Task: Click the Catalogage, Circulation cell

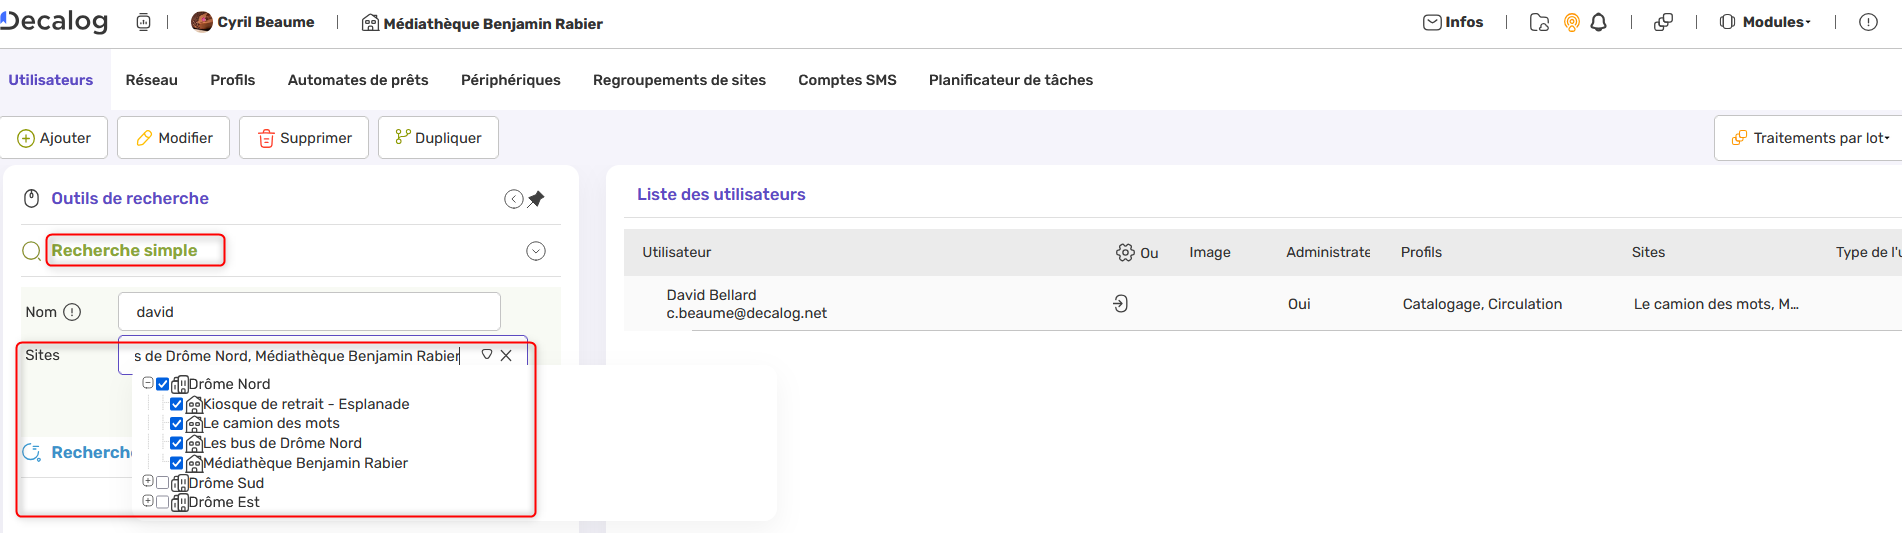Action: pyautogui.click(x=1482, y=304)
